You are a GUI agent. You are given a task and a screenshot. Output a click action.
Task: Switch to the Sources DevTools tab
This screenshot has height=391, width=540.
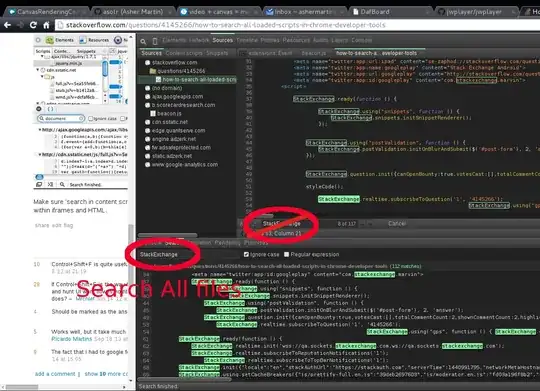[x=222, y=40]
